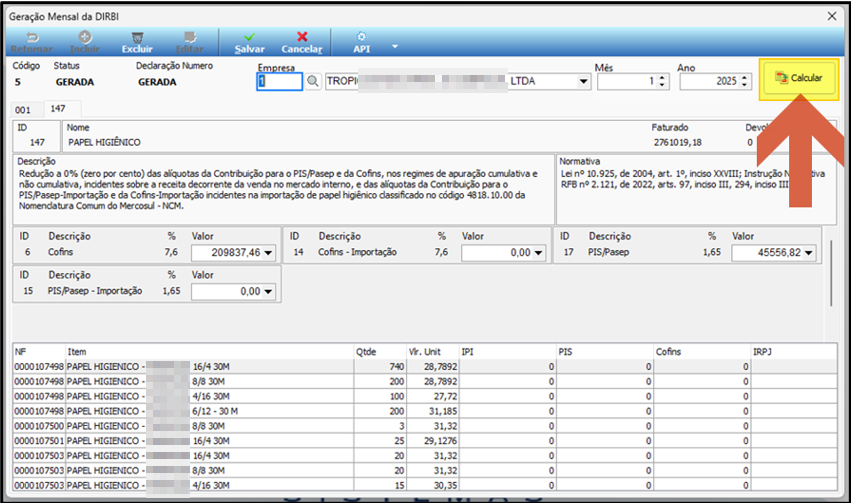Click the PIS column header

coord(605,352)
